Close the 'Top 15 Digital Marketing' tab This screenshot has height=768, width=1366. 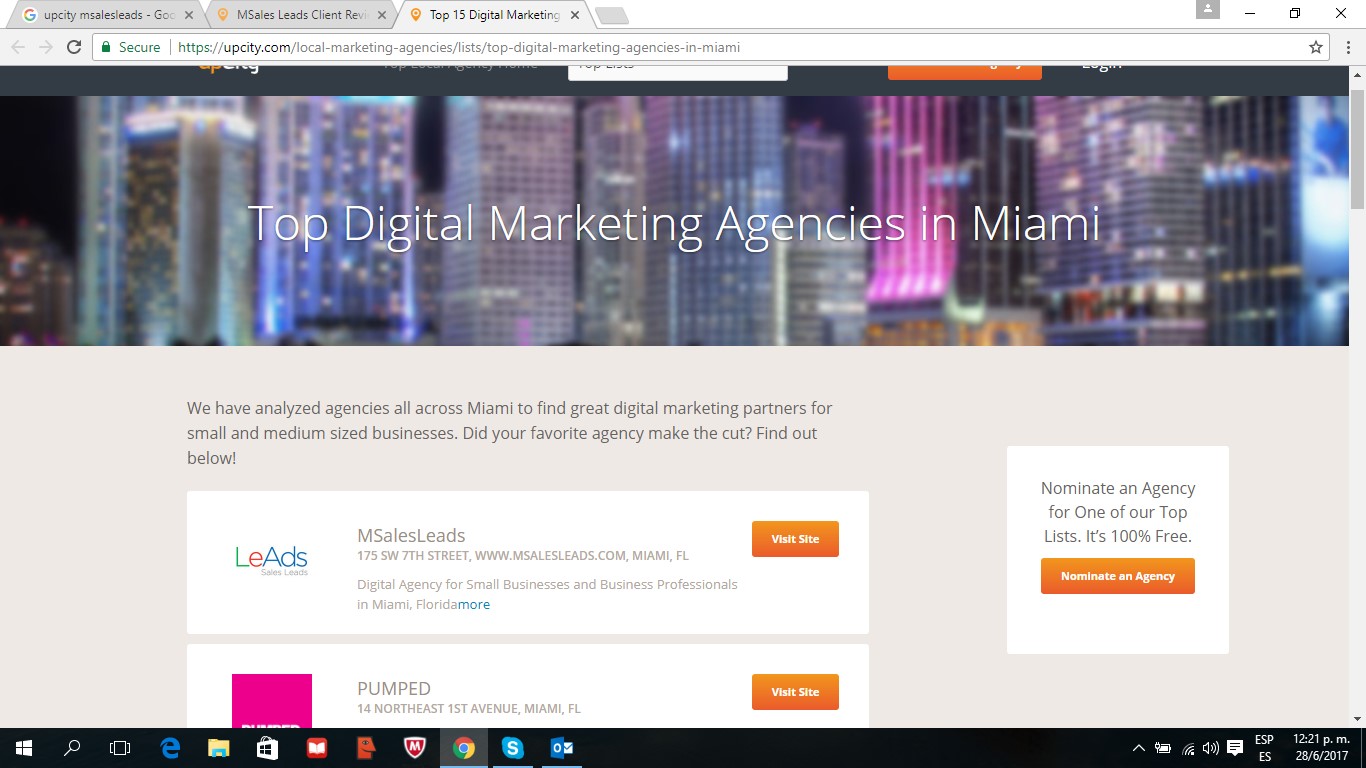coord(574,15)
